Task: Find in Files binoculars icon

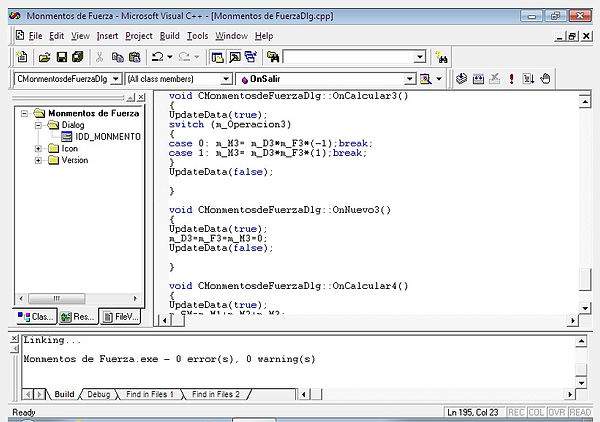Action: [x=273, y=57]
